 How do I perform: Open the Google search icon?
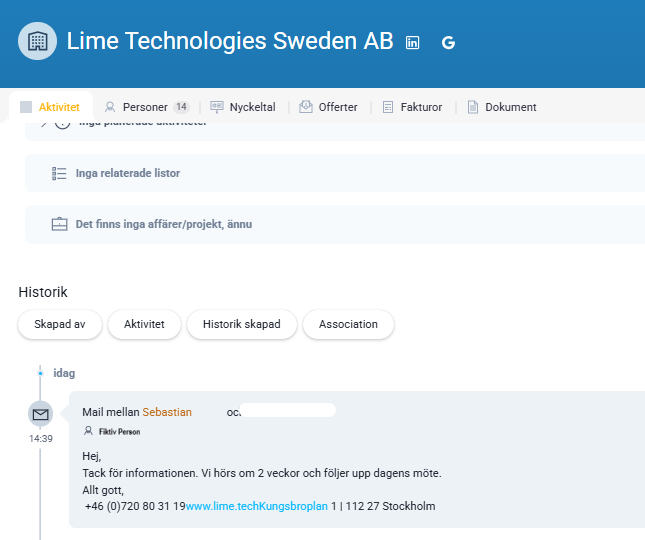pos(448,43)
